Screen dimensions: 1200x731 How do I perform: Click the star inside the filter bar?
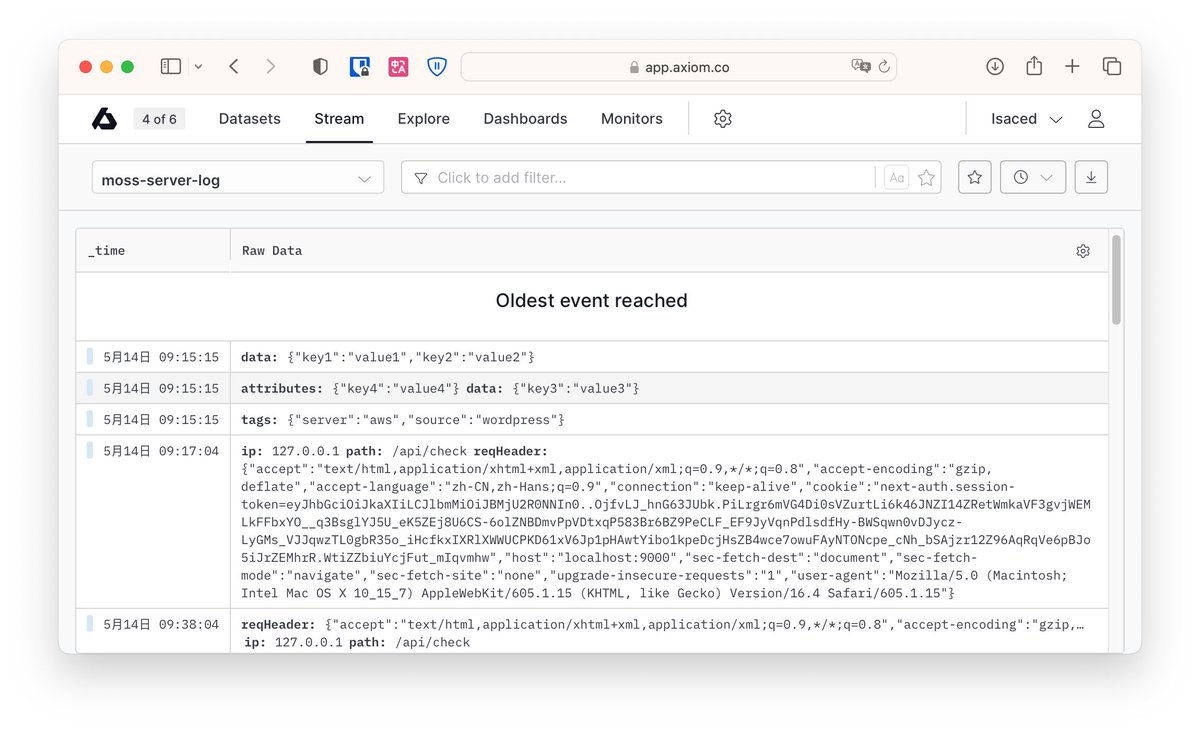(927, 178)
